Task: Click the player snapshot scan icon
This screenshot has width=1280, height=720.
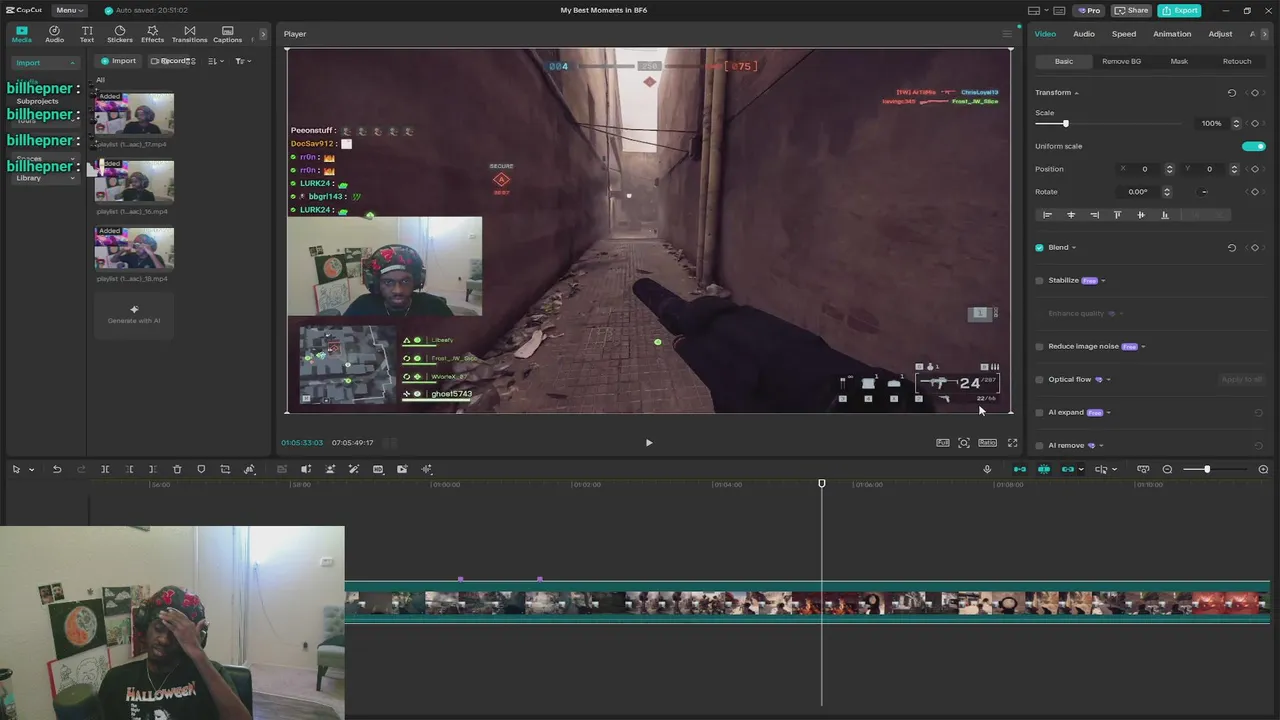Action: tap(964, 442)
